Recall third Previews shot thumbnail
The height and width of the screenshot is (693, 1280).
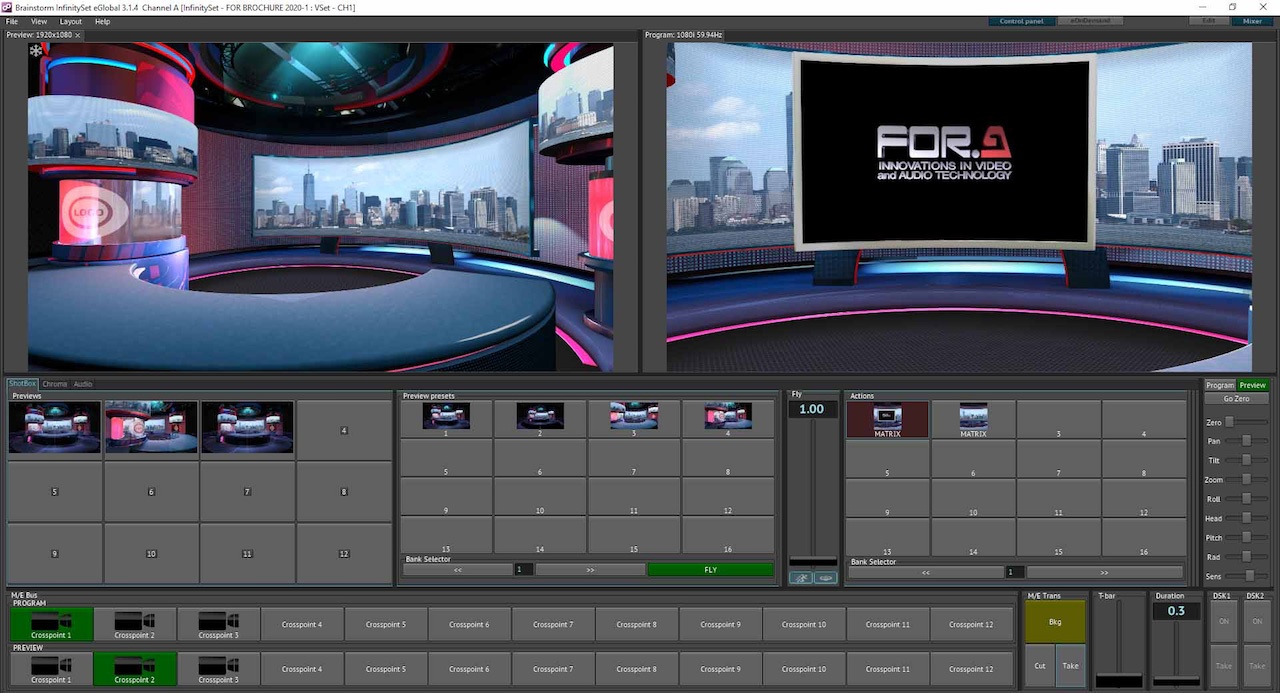click(247, 427)
